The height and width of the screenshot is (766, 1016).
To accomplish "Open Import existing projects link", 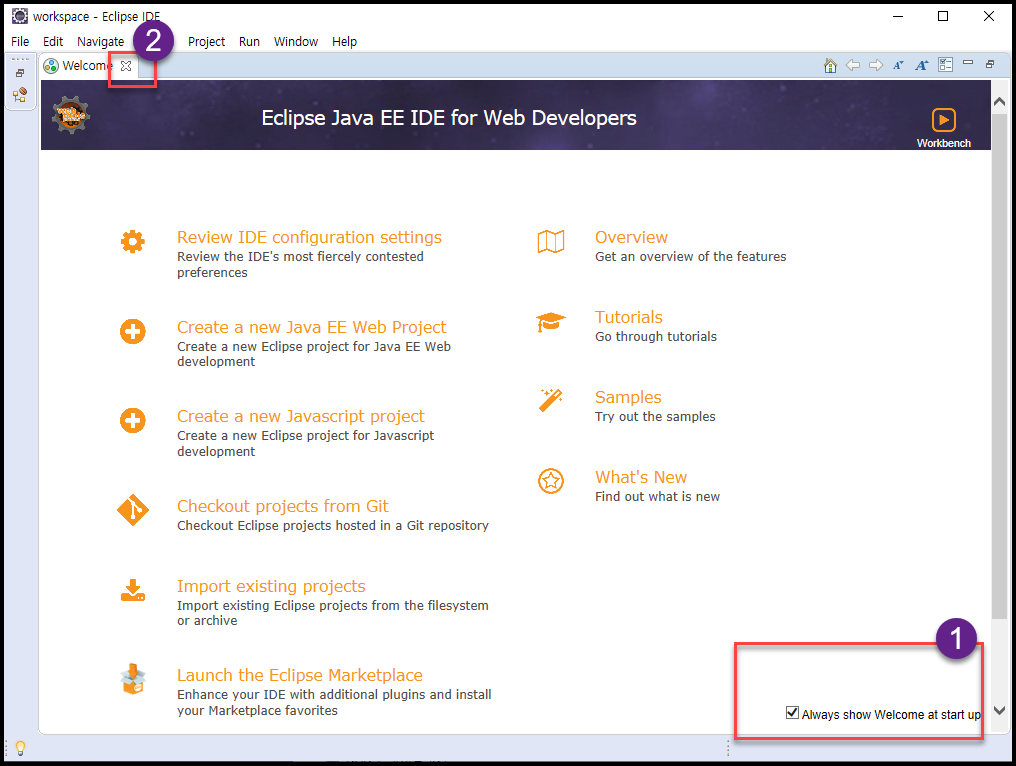I will tap(271, 586).
